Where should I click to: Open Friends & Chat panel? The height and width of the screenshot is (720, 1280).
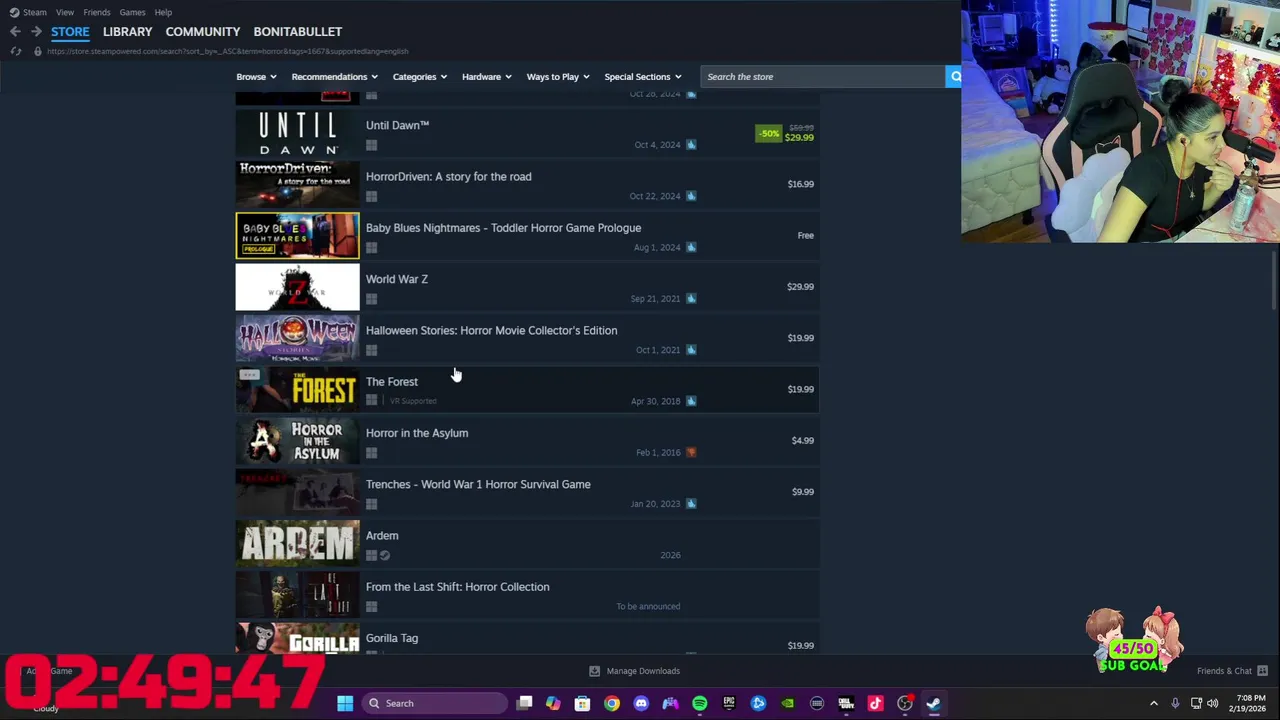click(x=1232, y=671)
